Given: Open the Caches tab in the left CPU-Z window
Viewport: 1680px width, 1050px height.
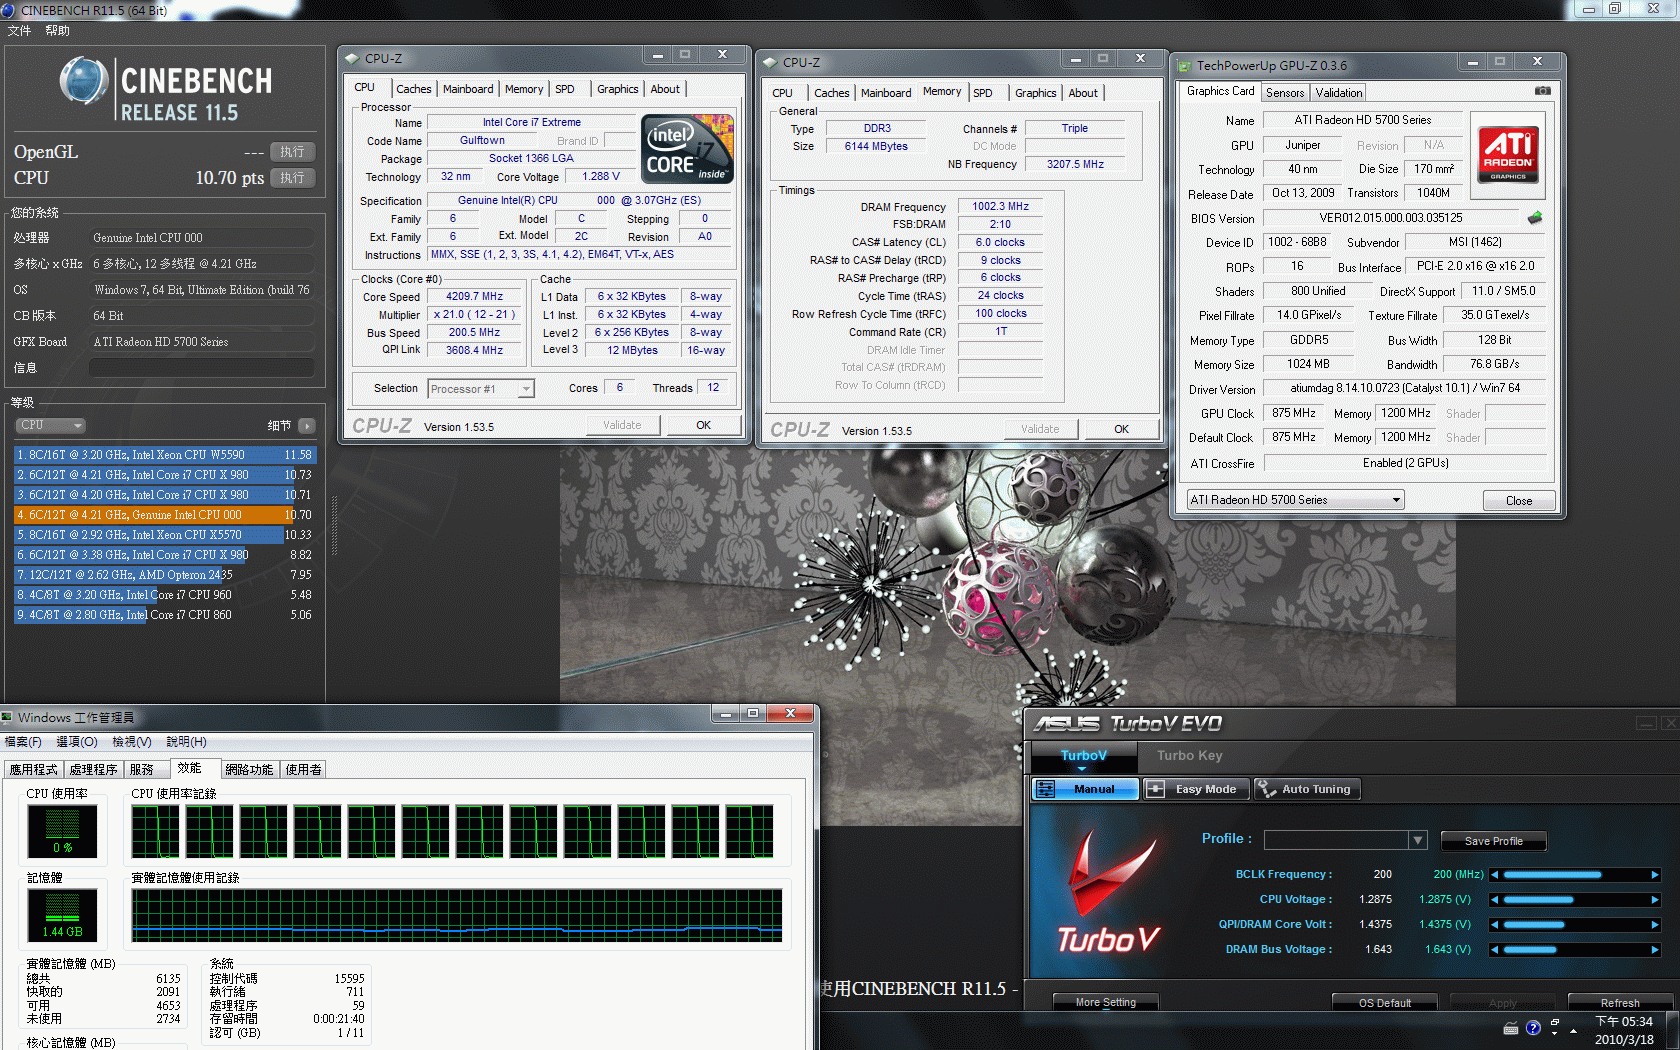Looking at the screenshot, I should tap(413, 89).
